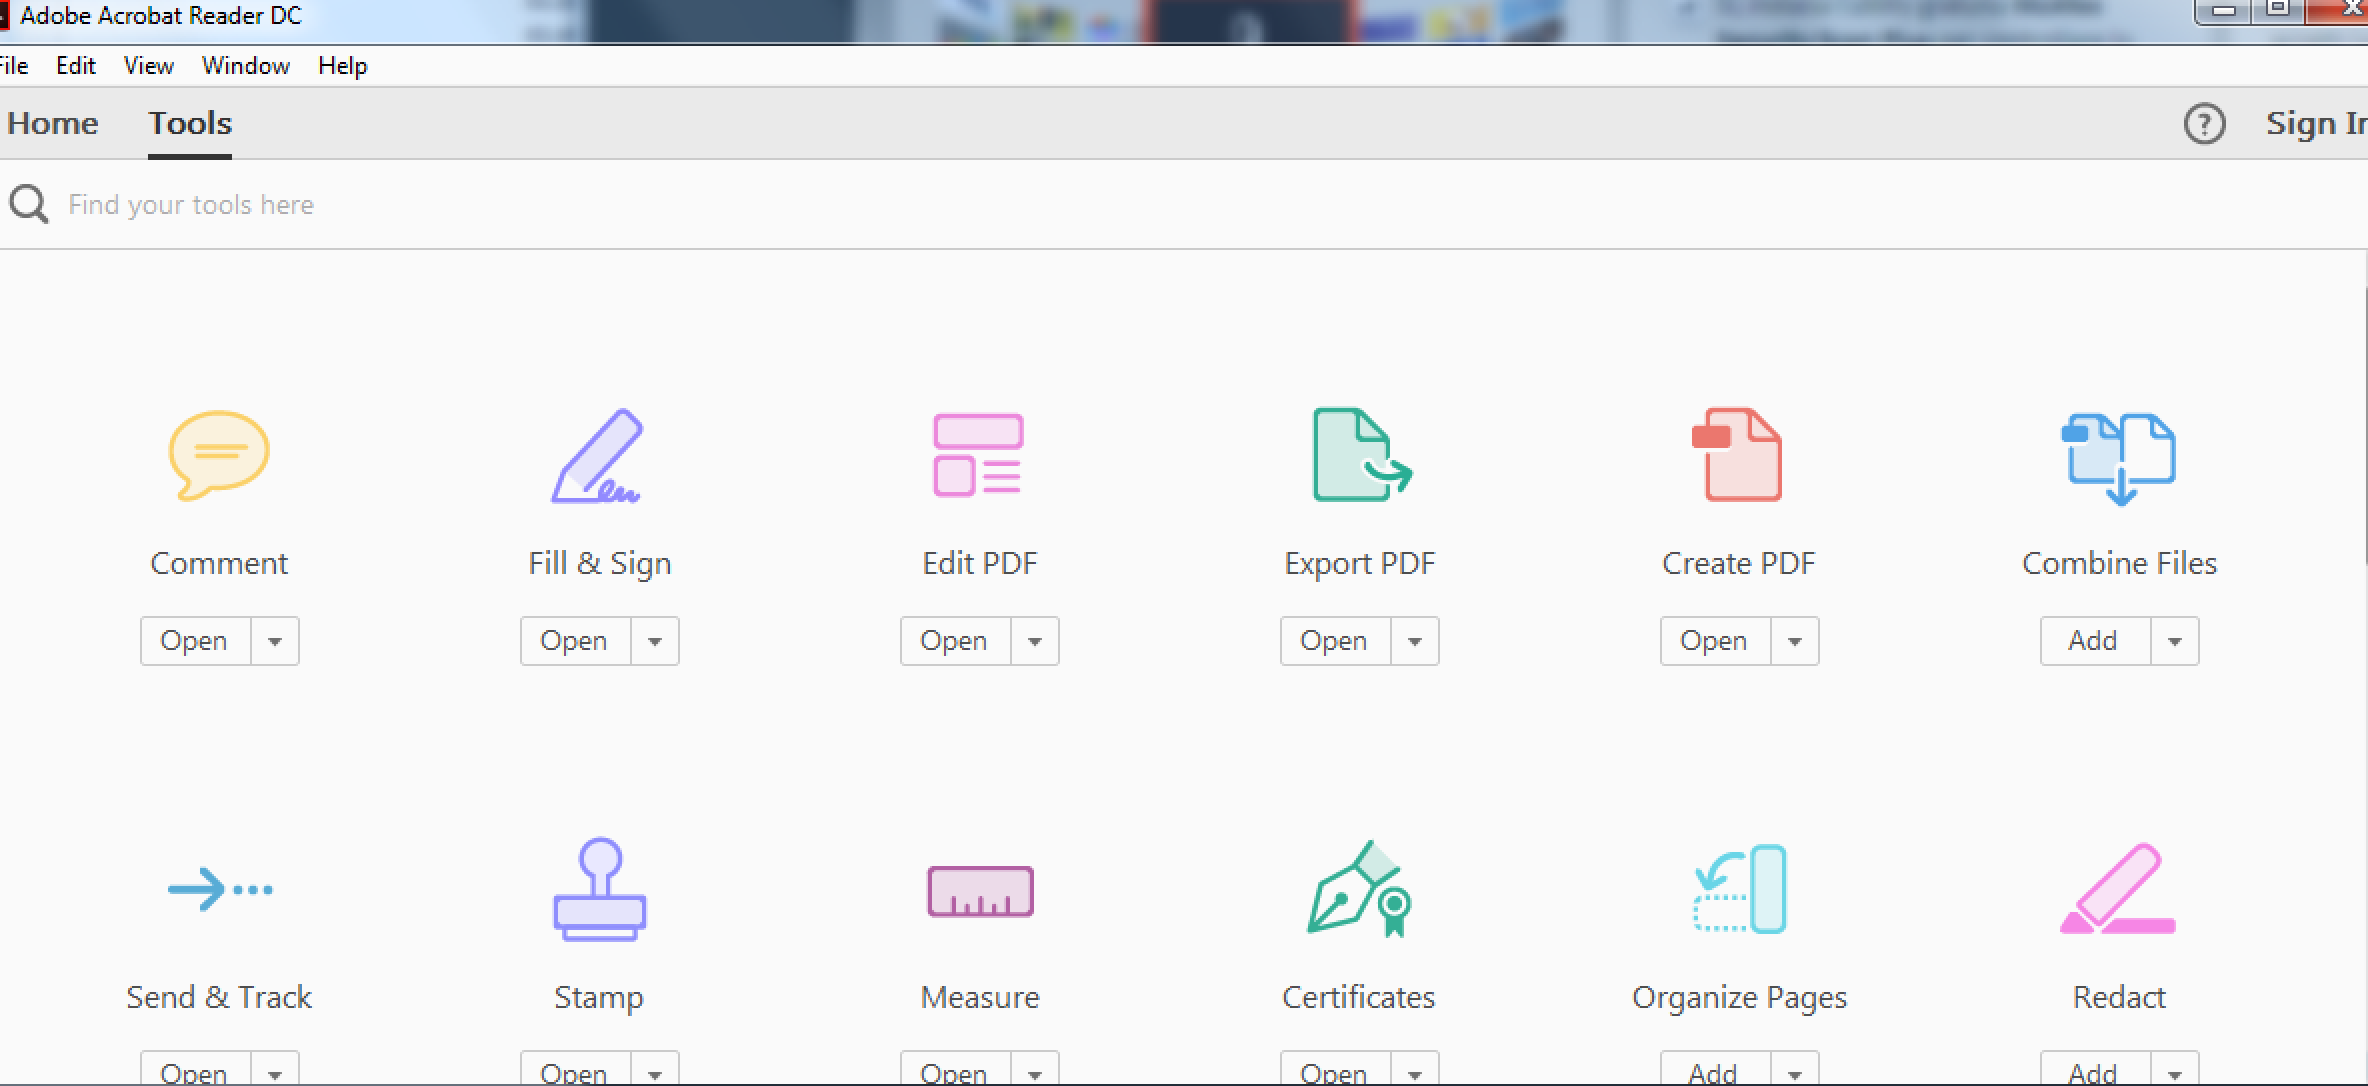Select the Certificates pen nib icon

coord(1359,888)
